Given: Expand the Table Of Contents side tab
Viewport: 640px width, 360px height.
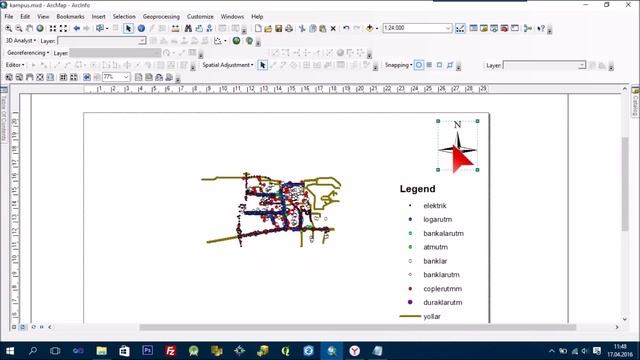Looking at the screenshot, I should pos(3,116).
